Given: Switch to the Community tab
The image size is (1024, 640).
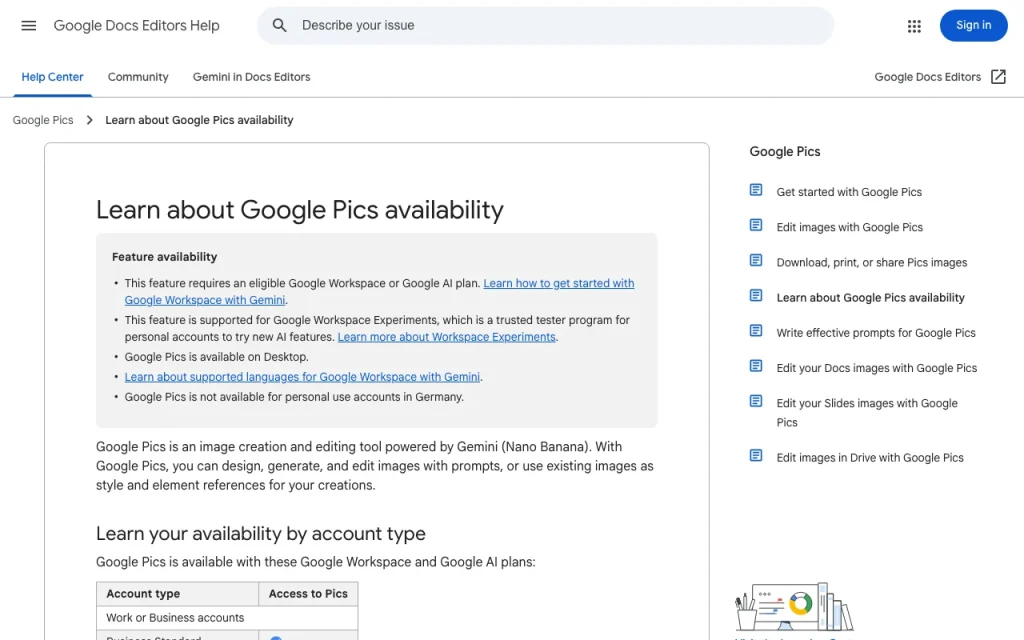Looking at the screenshot, I should tap(138, 77).
